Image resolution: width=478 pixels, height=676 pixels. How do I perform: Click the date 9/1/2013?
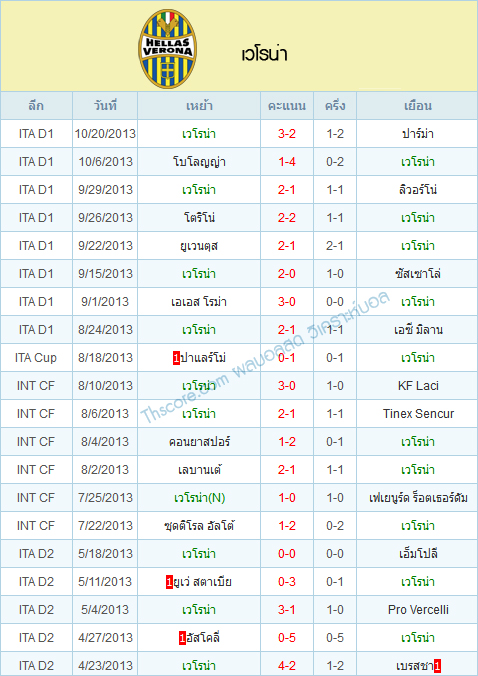105,302
